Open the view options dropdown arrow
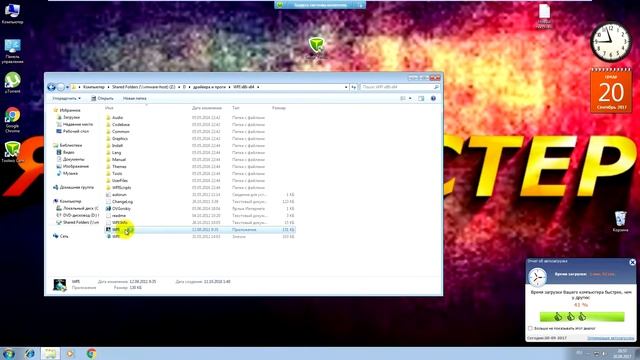Viewport: 640px width, 360px height. click(x=410, y=98)
